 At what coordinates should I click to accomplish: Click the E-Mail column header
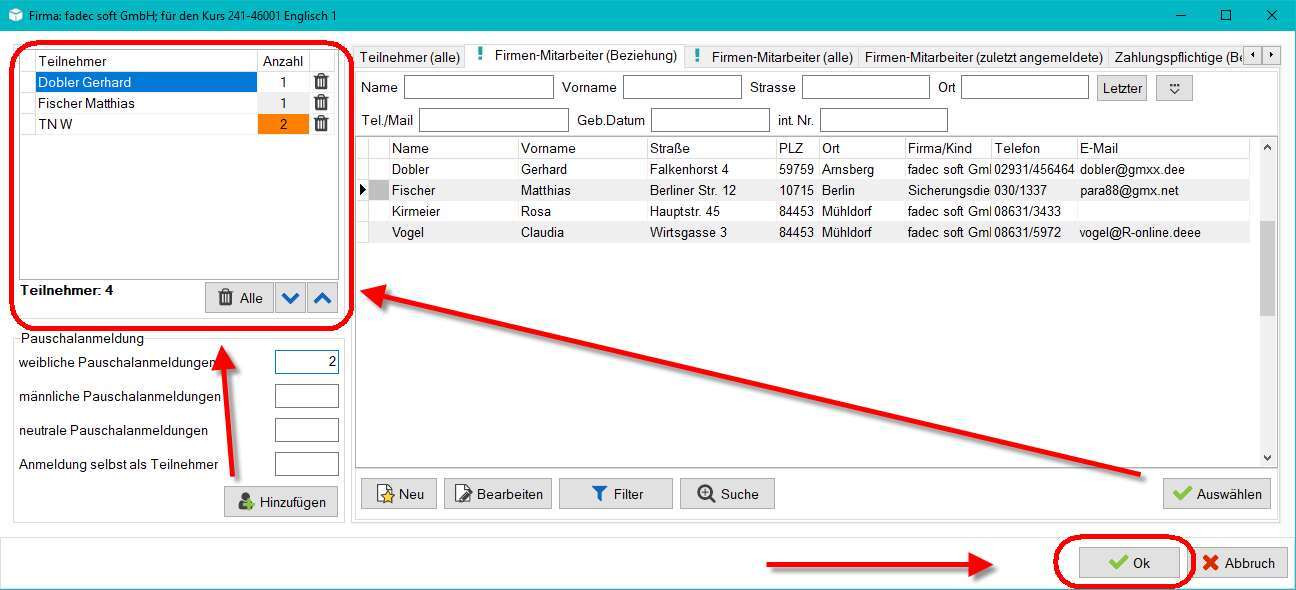pyautogui.click(x=1163, y=148)
